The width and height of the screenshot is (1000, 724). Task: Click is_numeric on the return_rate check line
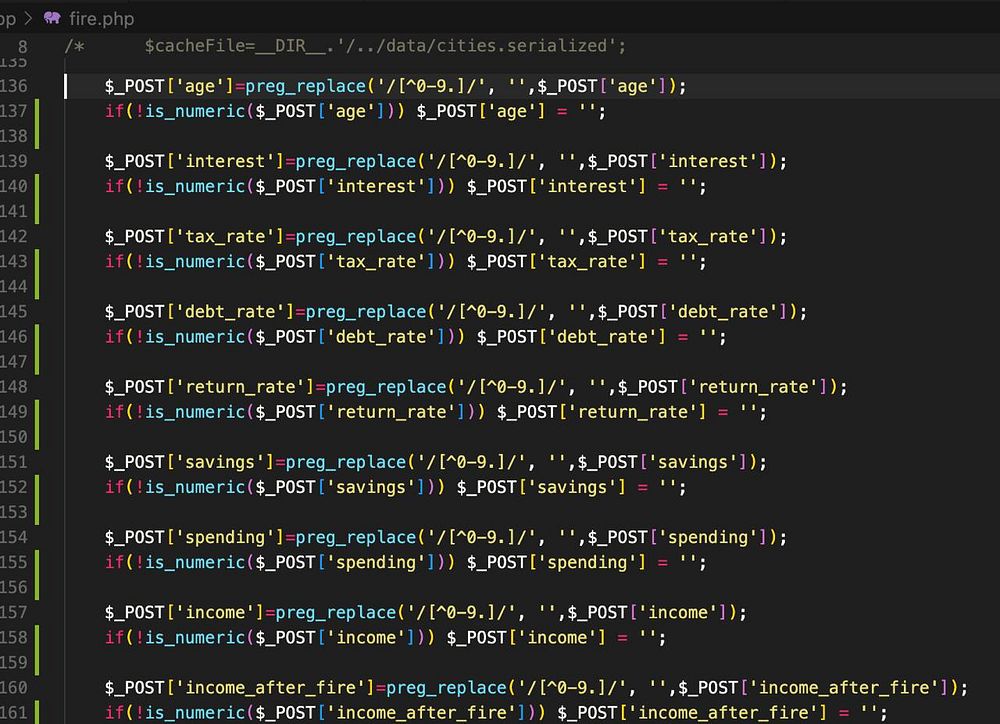tap(195, 413)
